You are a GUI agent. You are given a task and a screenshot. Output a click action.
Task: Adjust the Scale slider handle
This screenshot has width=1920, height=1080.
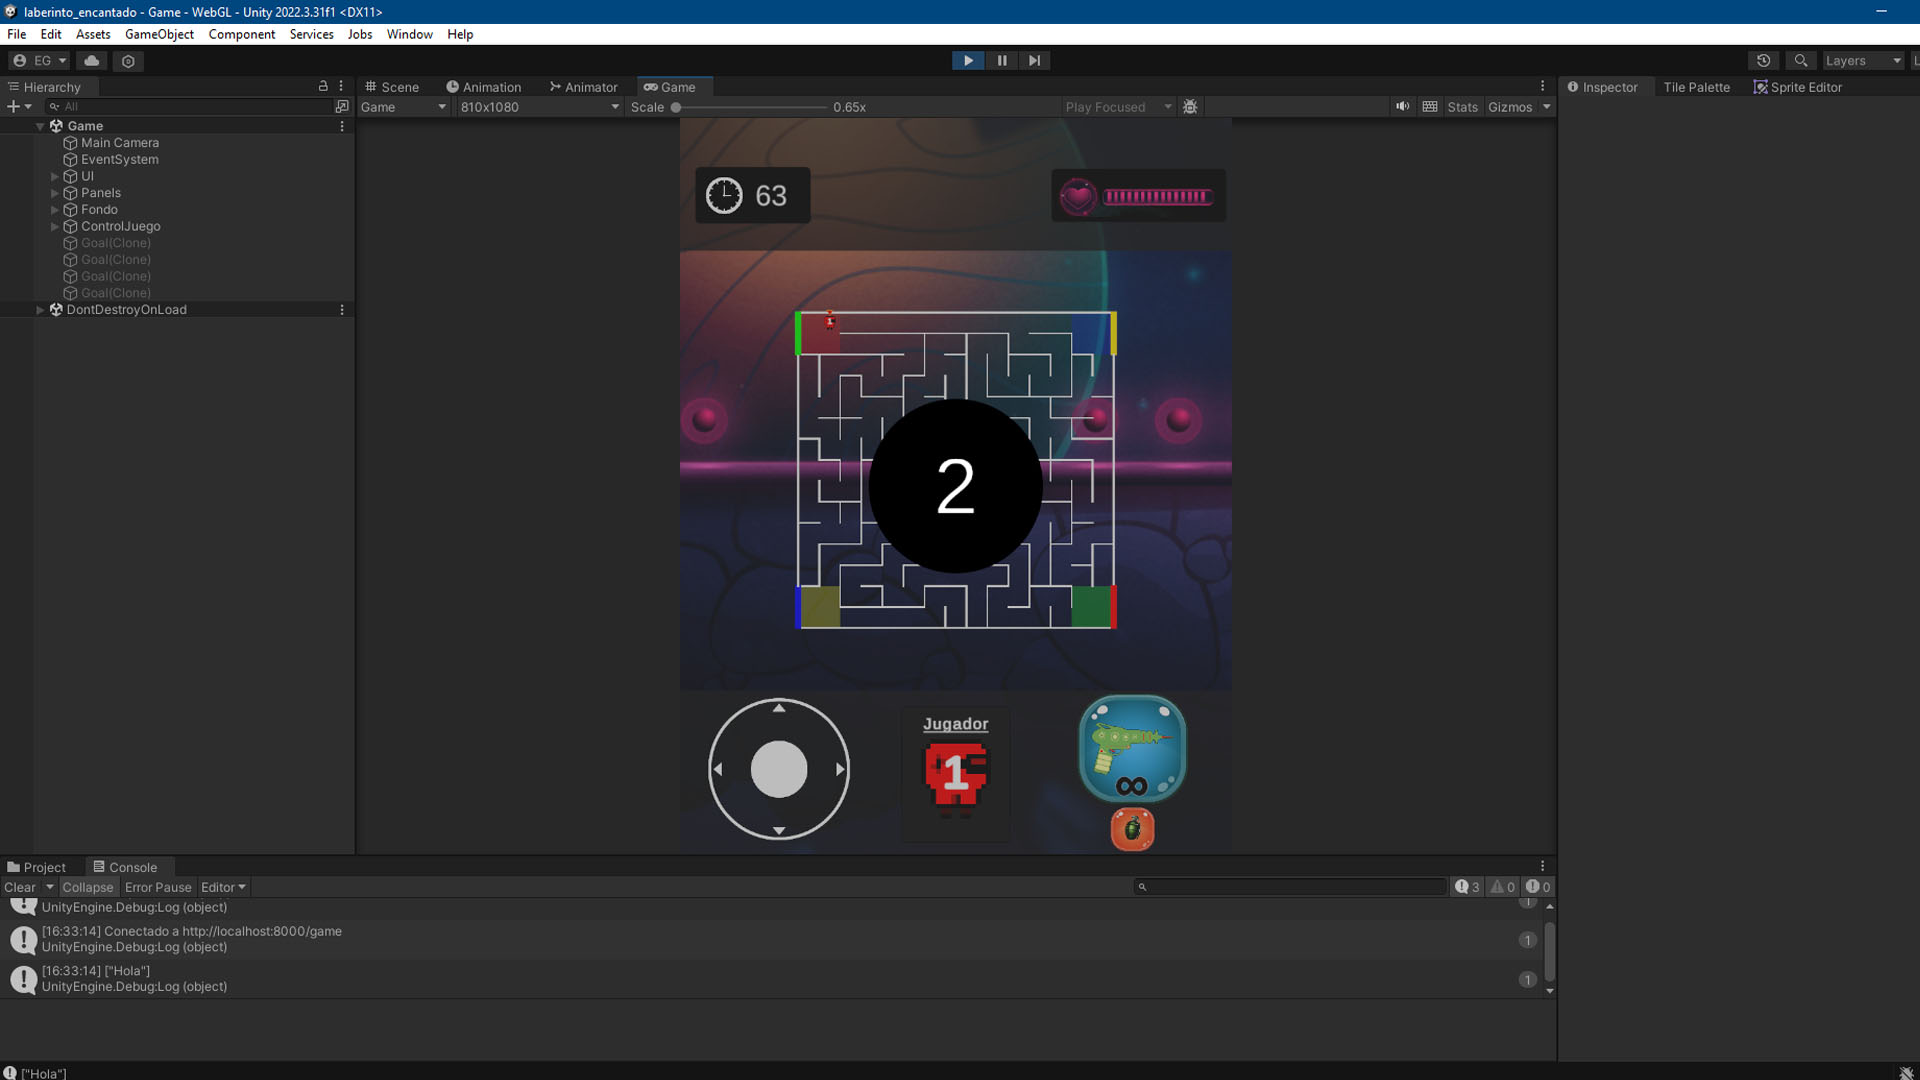(x=676, y=107)
